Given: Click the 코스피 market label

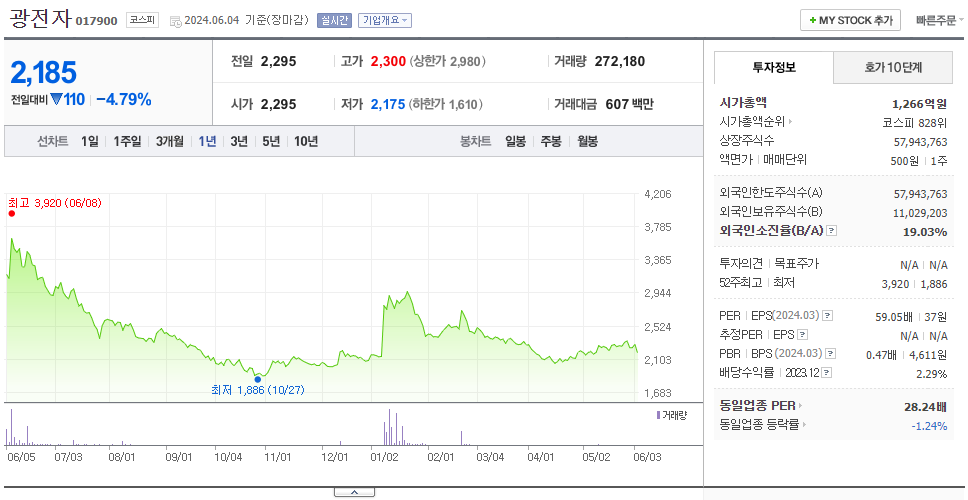Looking at the screenshot, I should pyautogui.click(x=143, y=20).
